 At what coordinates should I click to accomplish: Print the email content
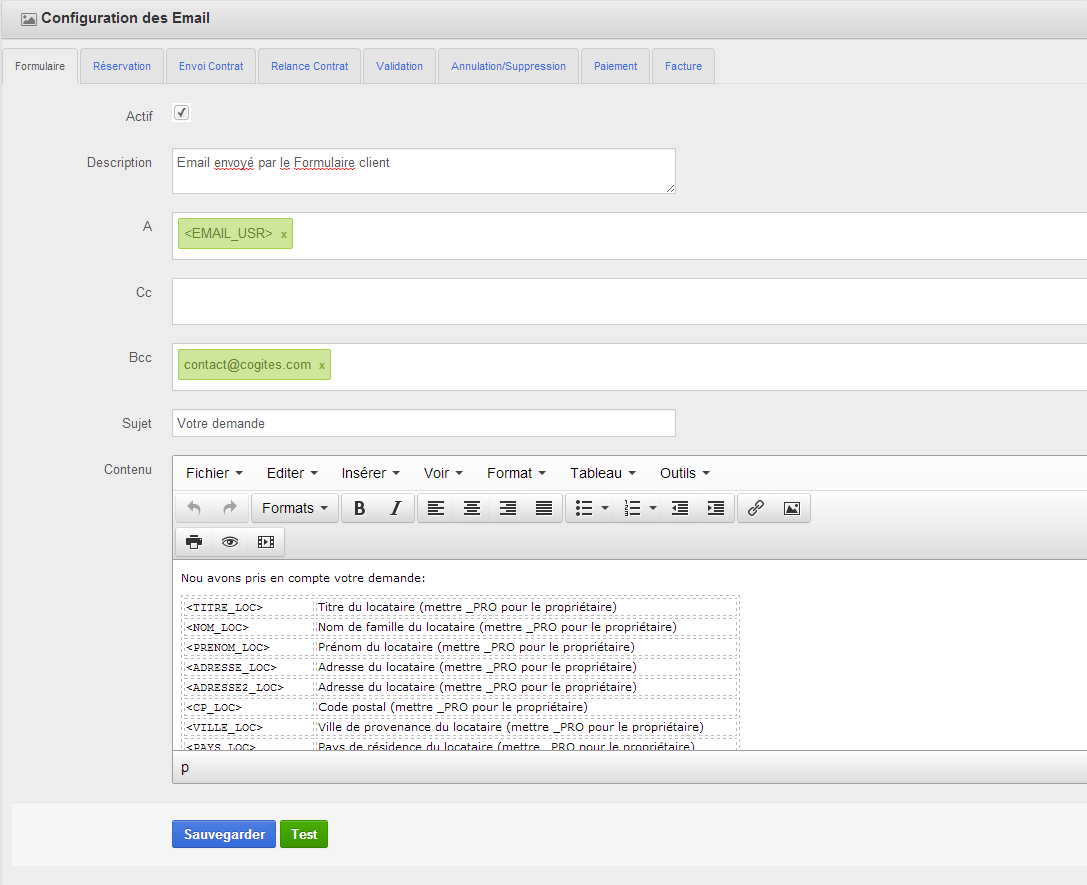[194, 542]
